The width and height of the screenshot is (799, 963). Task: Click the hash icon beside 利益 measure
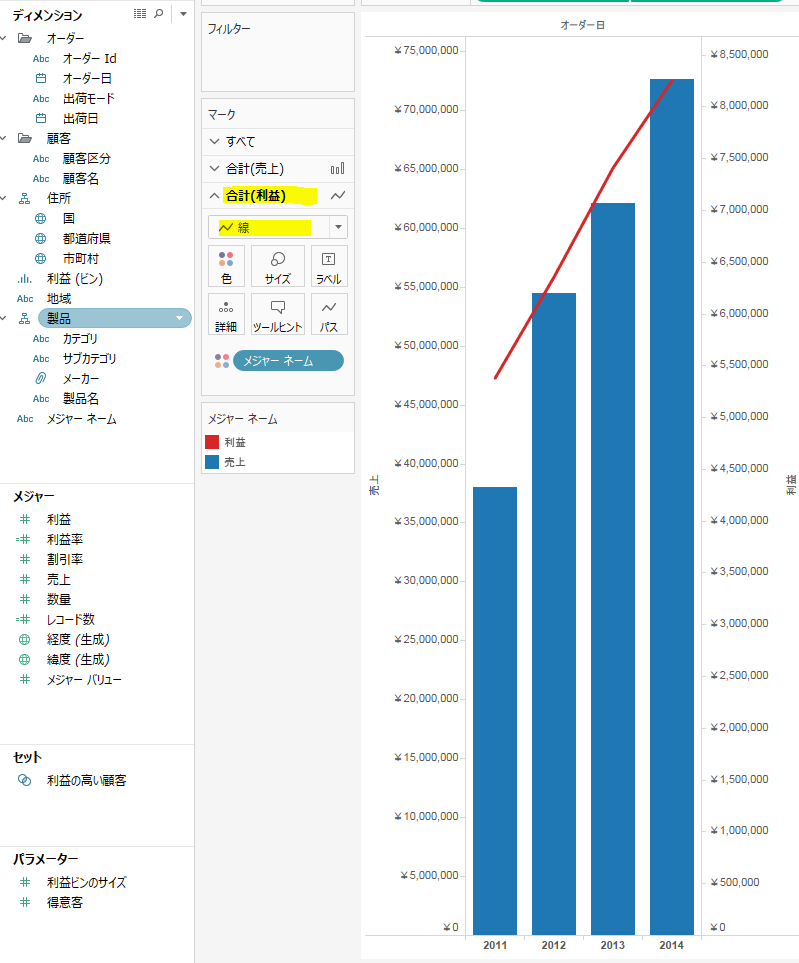25,519
